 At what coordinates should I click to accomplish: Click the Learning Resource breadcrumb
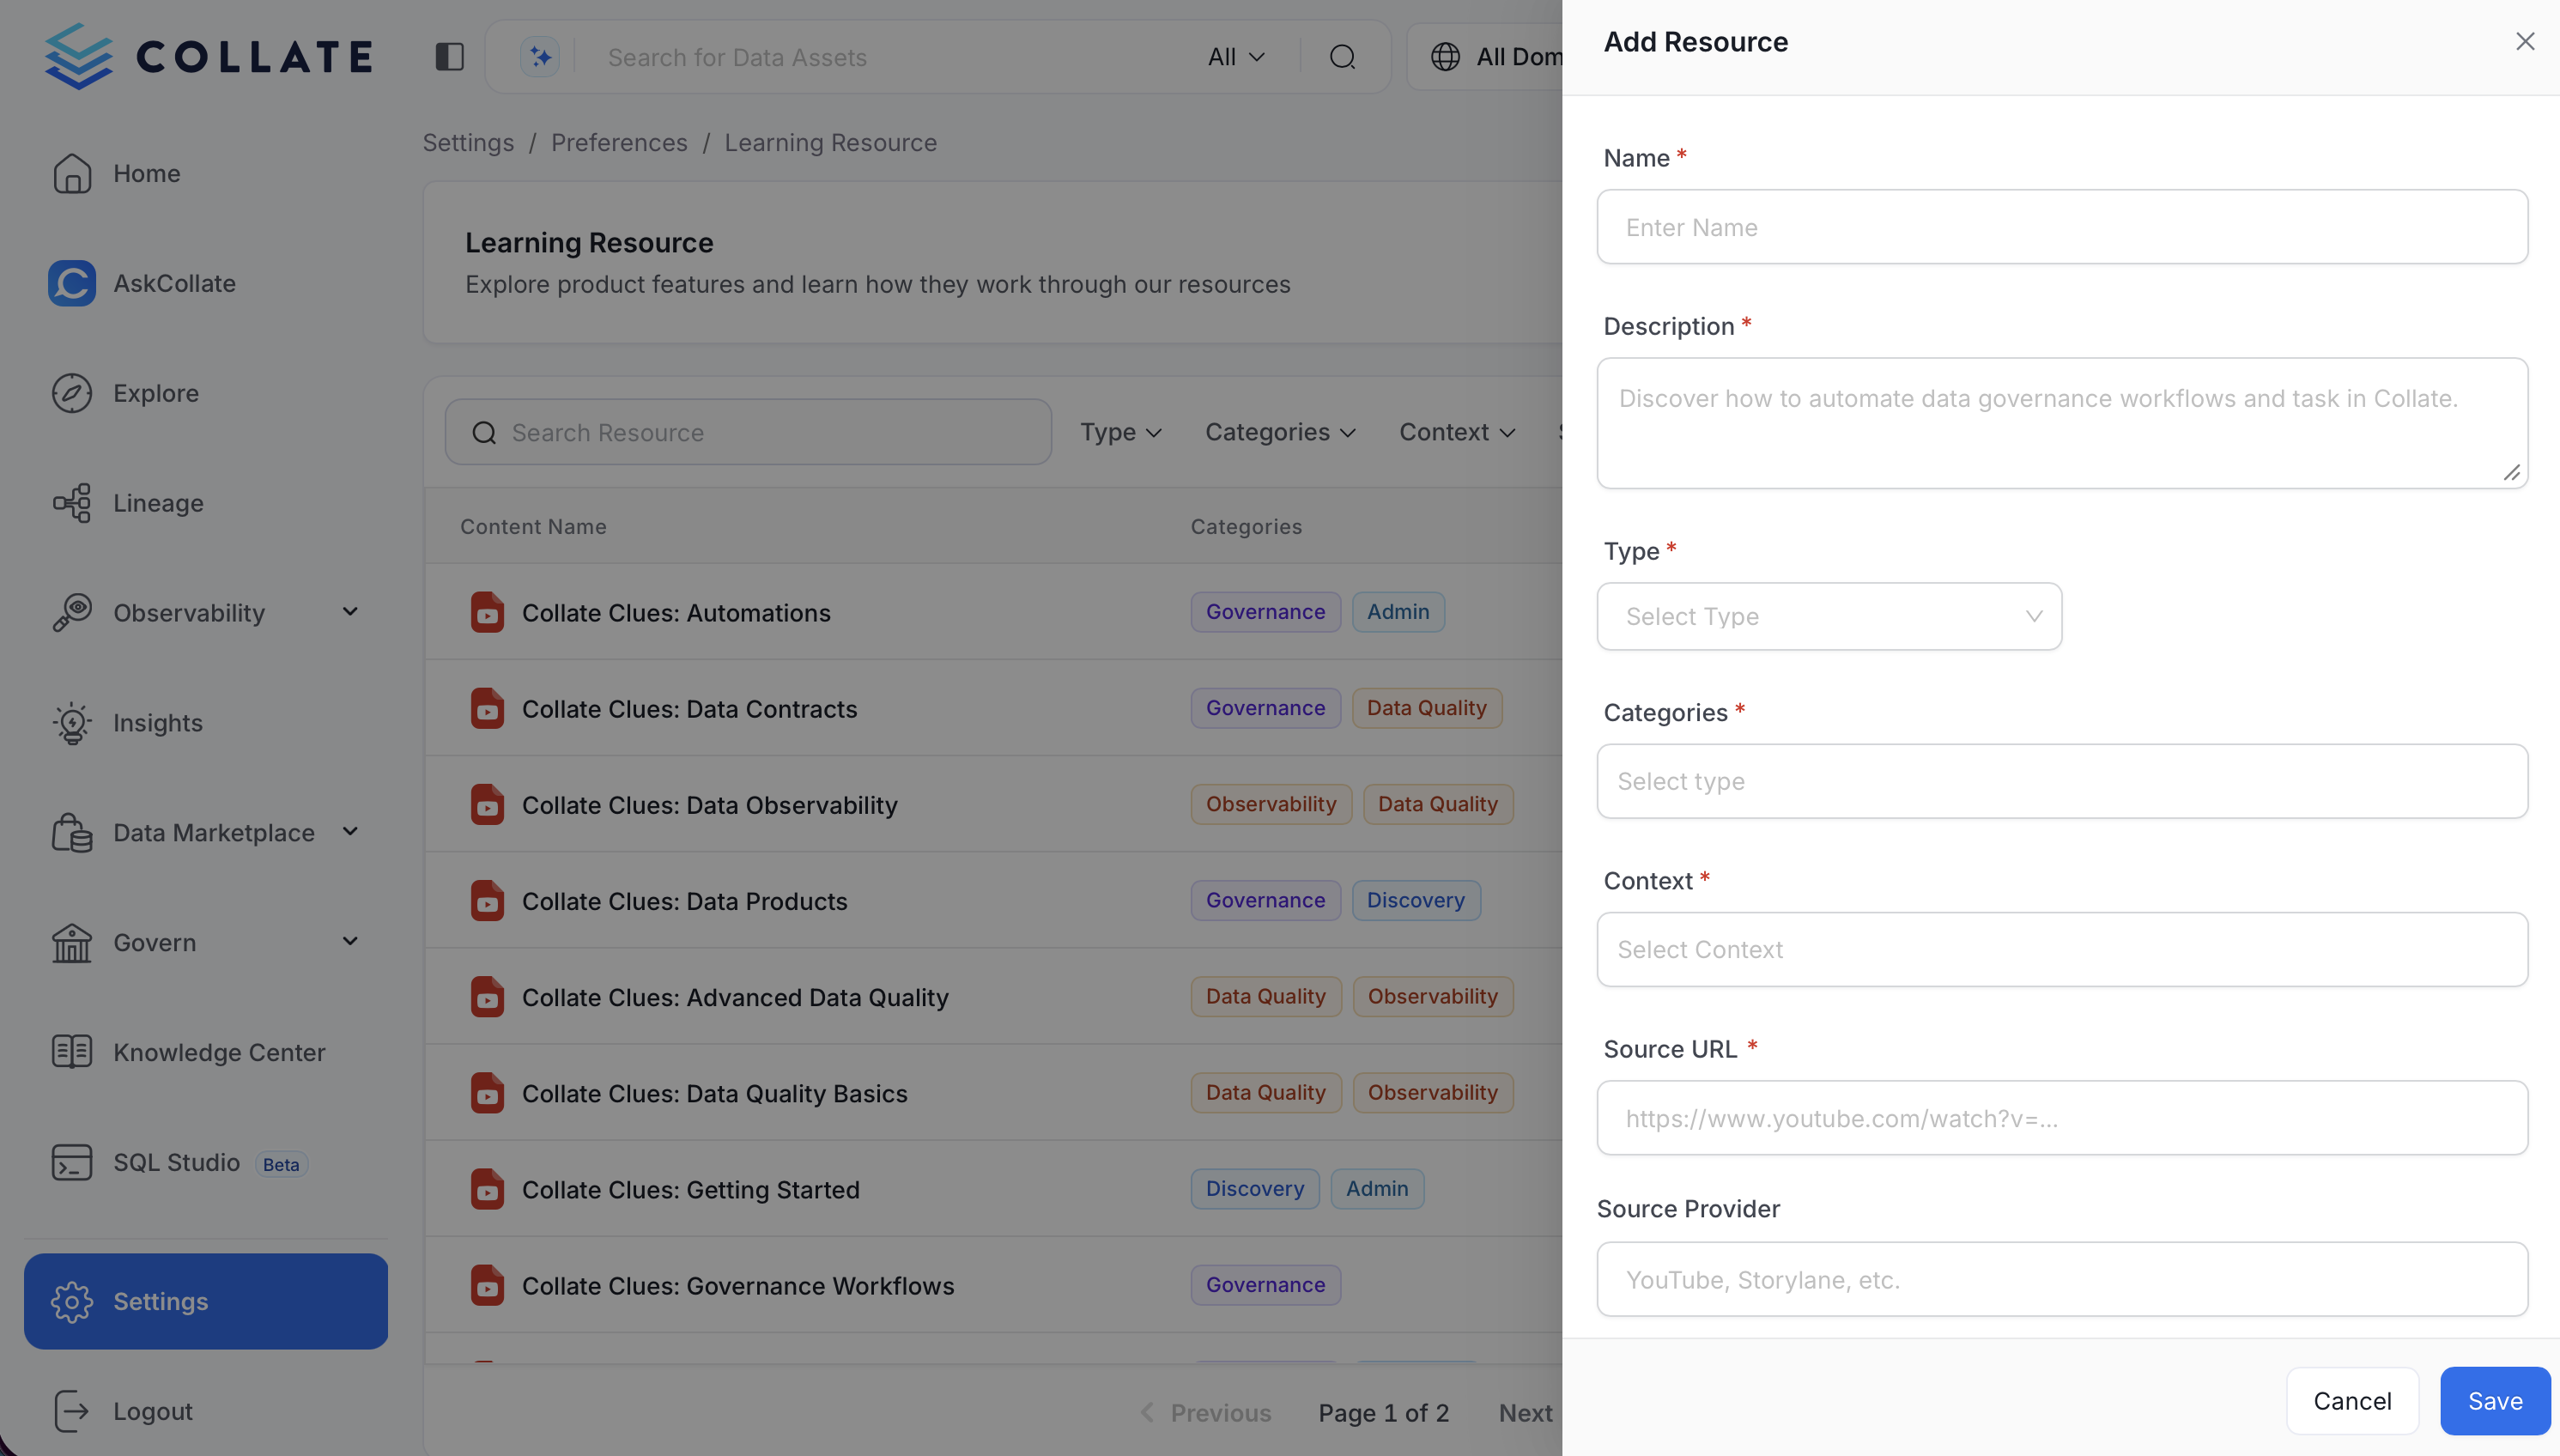point(831,143)
